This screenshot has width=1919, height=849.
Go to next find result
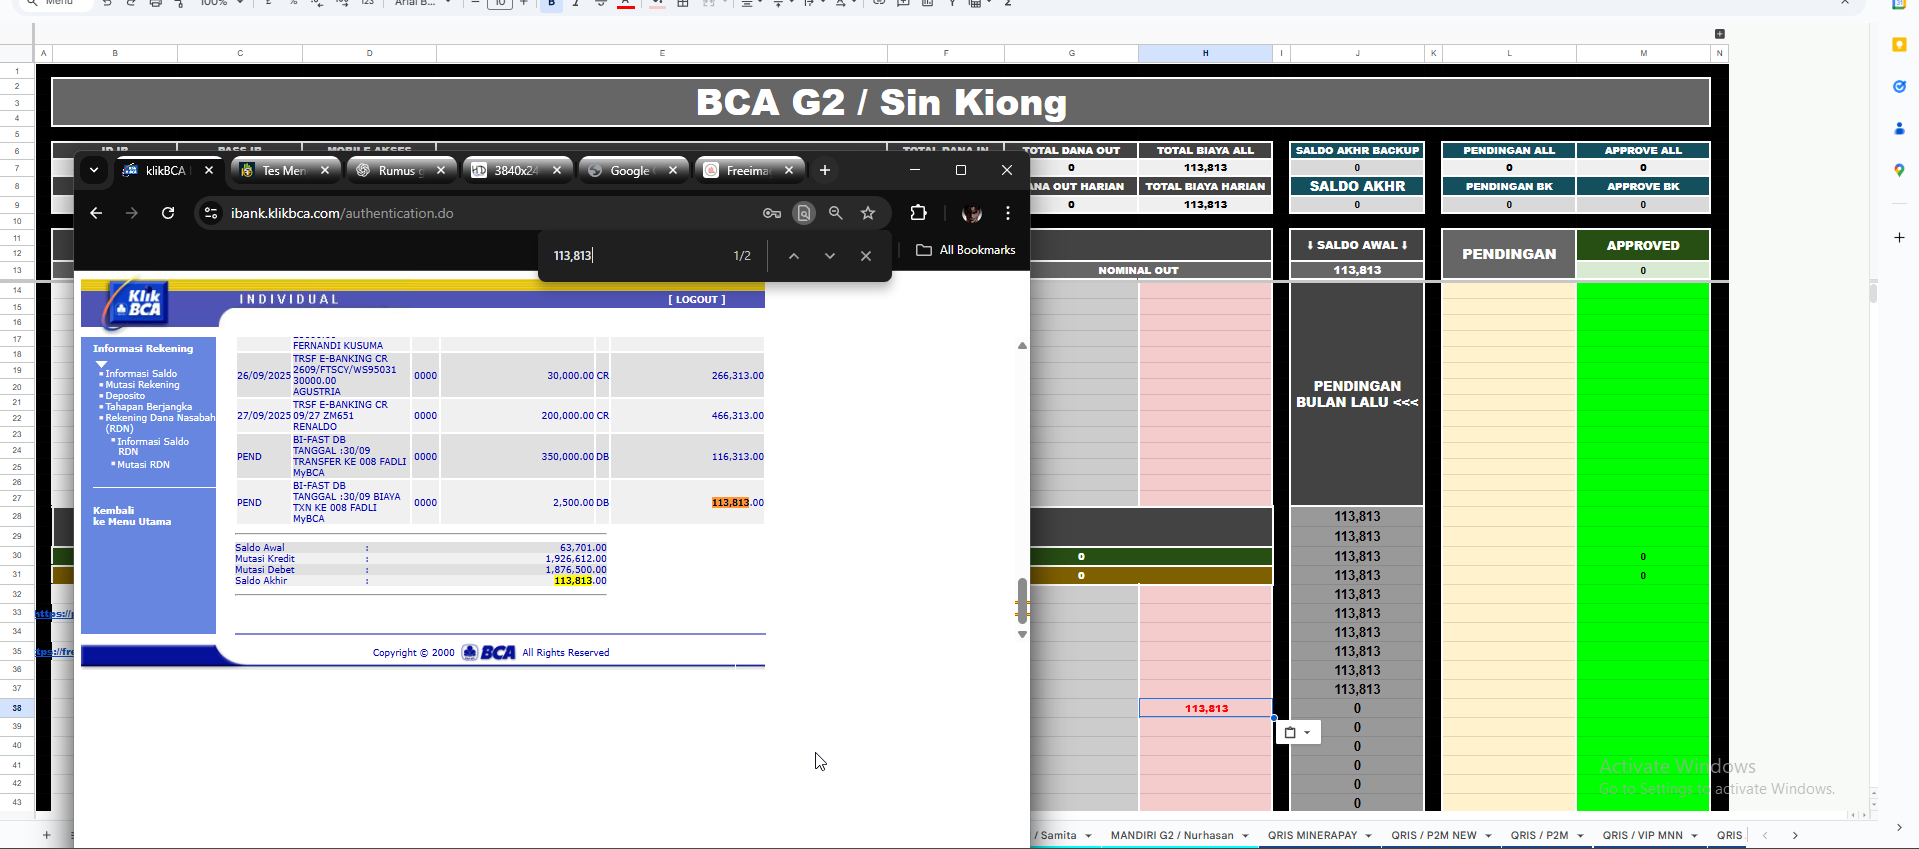coord(830,256)
